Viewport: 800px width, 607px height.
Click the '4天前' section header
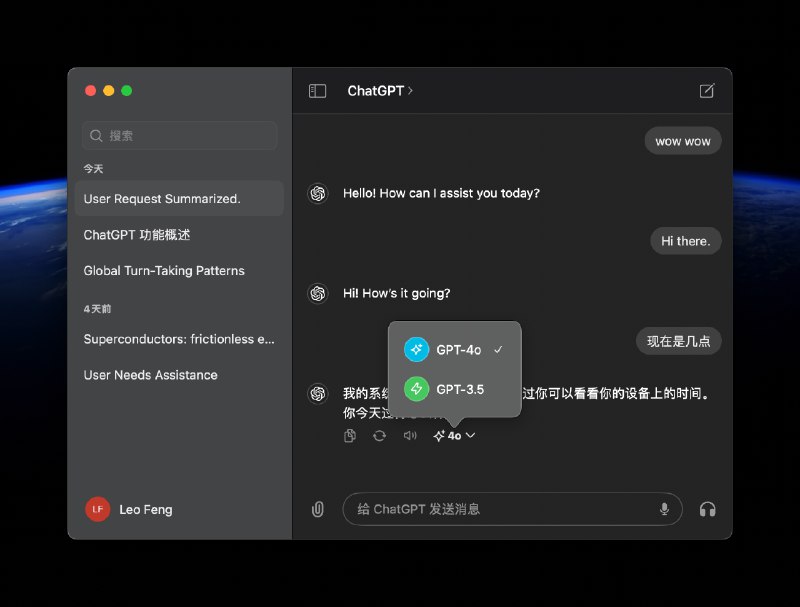coord(97,309)
